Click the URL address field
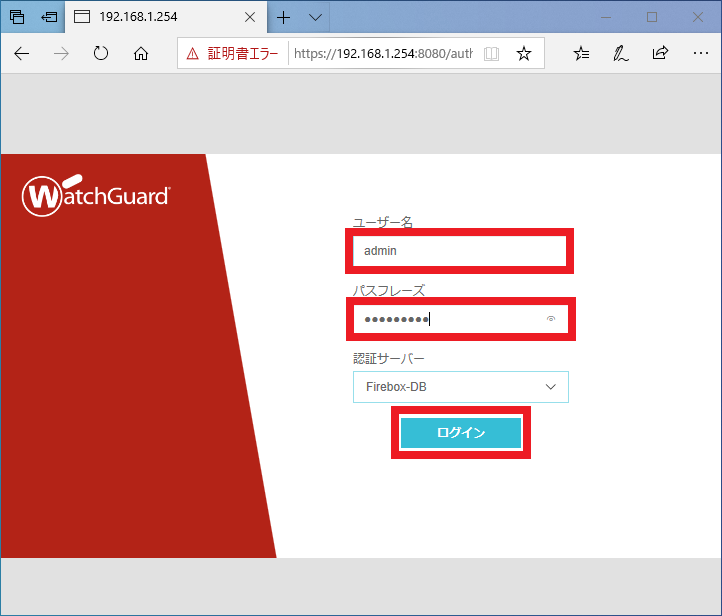The width and height of the screenshot is (722, 616). click(x=383, y=53)
